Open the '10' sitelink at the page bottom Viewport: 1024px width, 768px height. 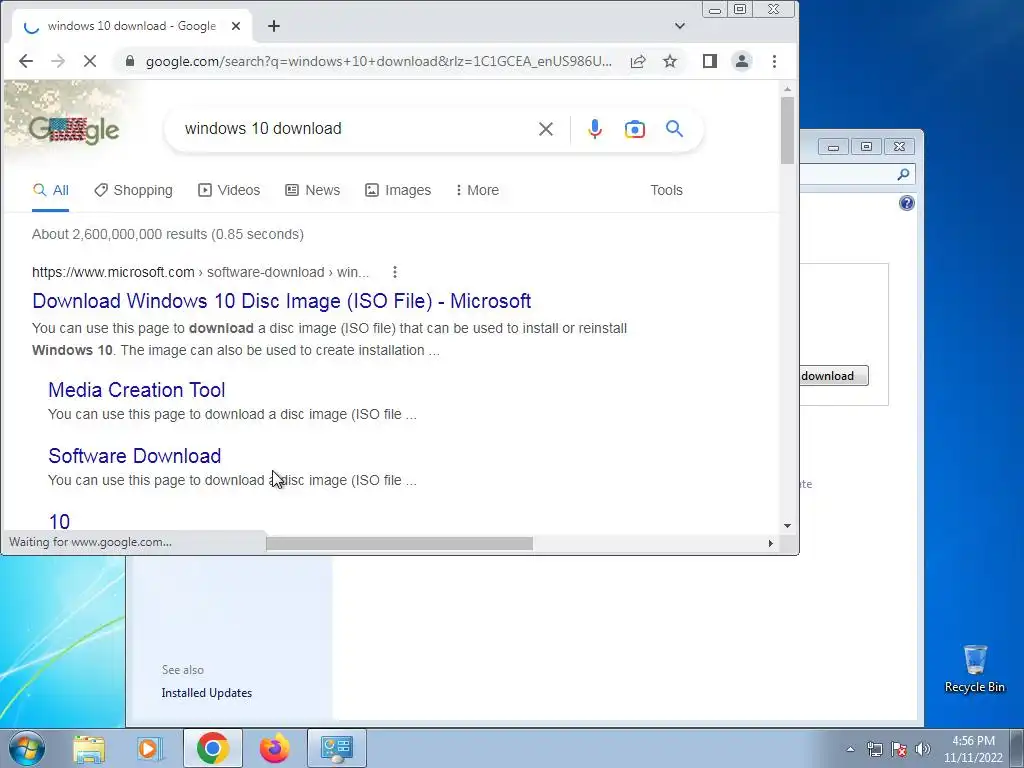point(59,521)
